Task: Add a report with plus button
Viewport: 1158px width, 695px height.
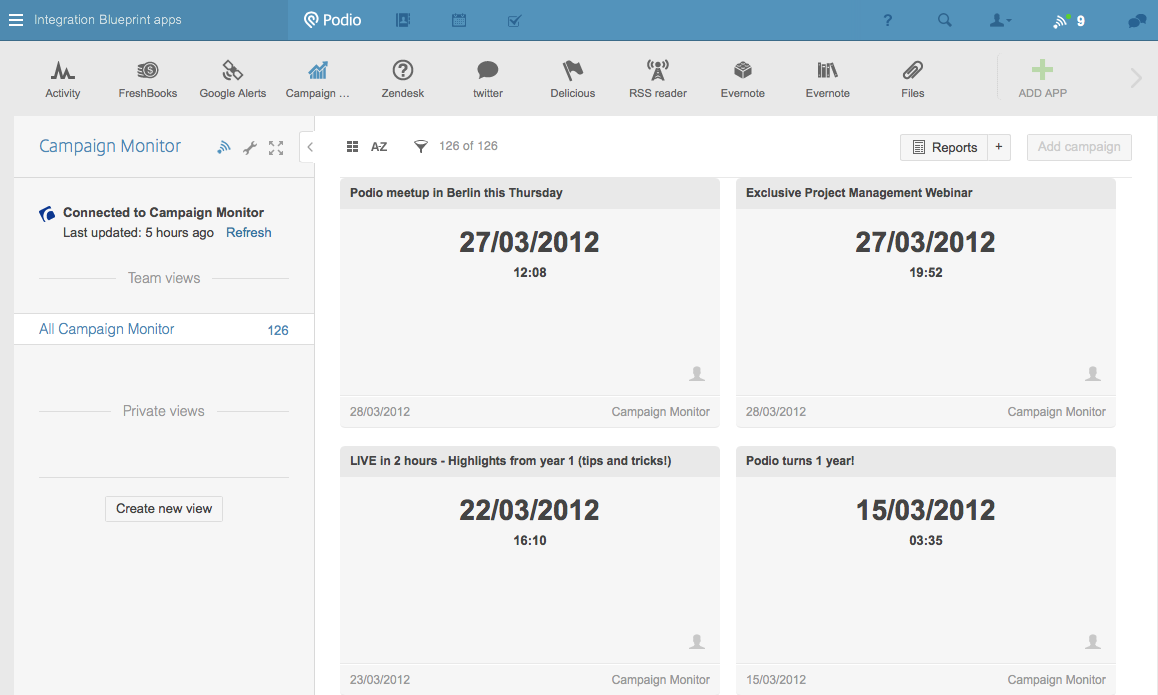Action: click(x=998, y=147)
